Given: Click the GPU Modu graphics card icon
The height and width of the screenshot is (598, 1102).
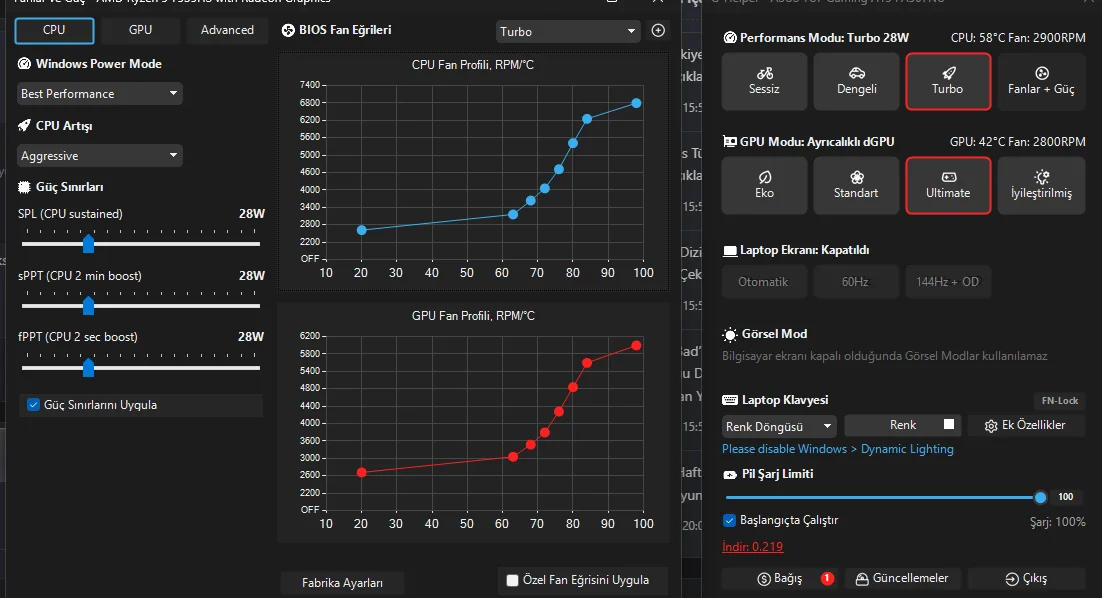Looking at the screenshot, I should click(730, 142).
